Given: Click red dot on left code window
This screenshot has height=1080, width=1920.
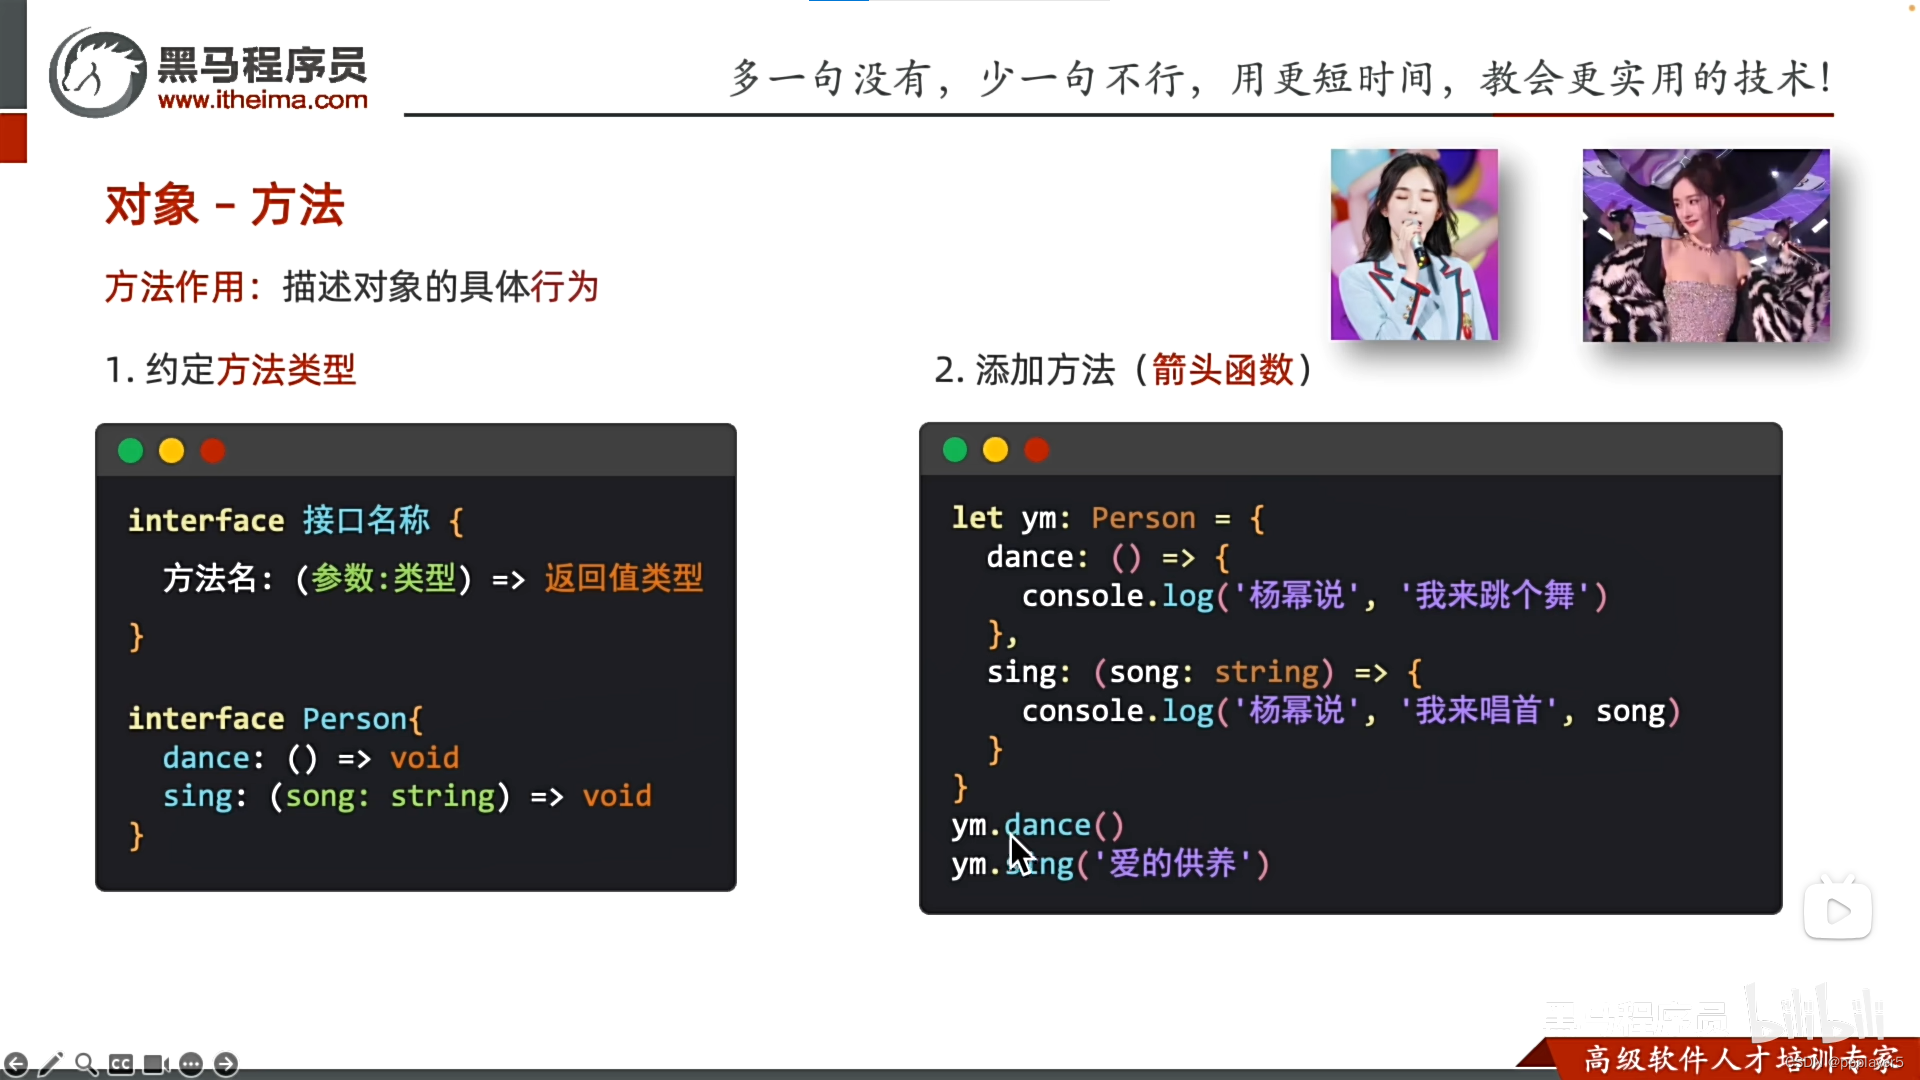Looking at the screenshot, I should tap(213, 451).
